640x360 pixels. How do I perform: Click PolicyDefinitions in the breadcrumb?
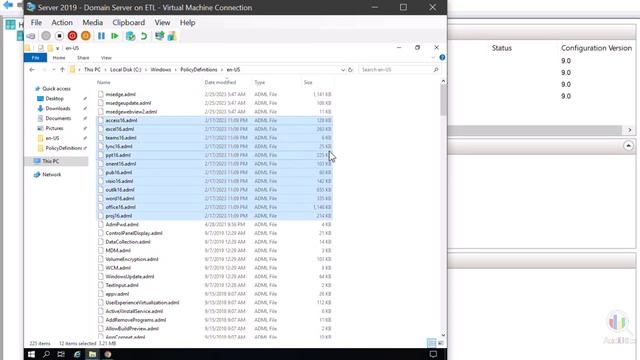click(199, 70)
